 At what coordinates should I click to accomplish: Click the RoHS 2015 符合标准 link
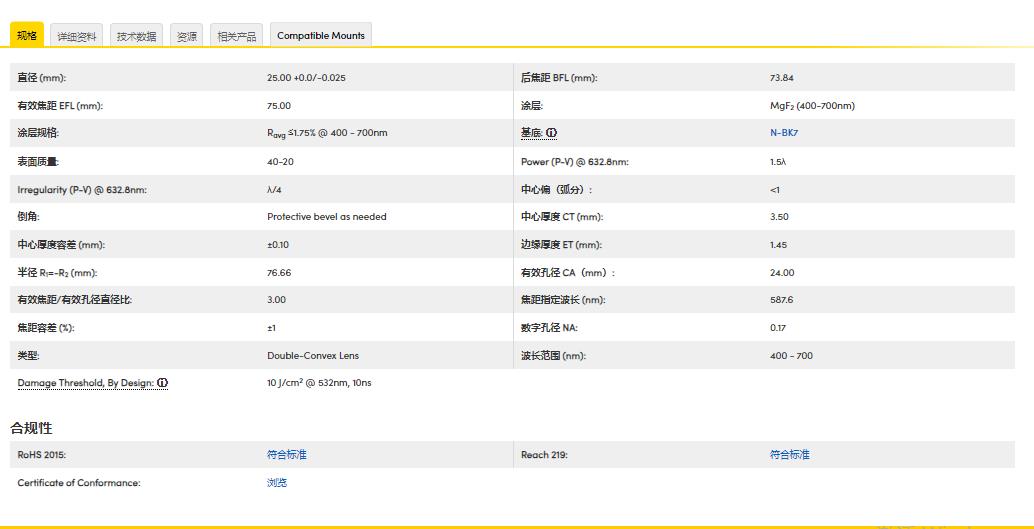pos(286,455)
